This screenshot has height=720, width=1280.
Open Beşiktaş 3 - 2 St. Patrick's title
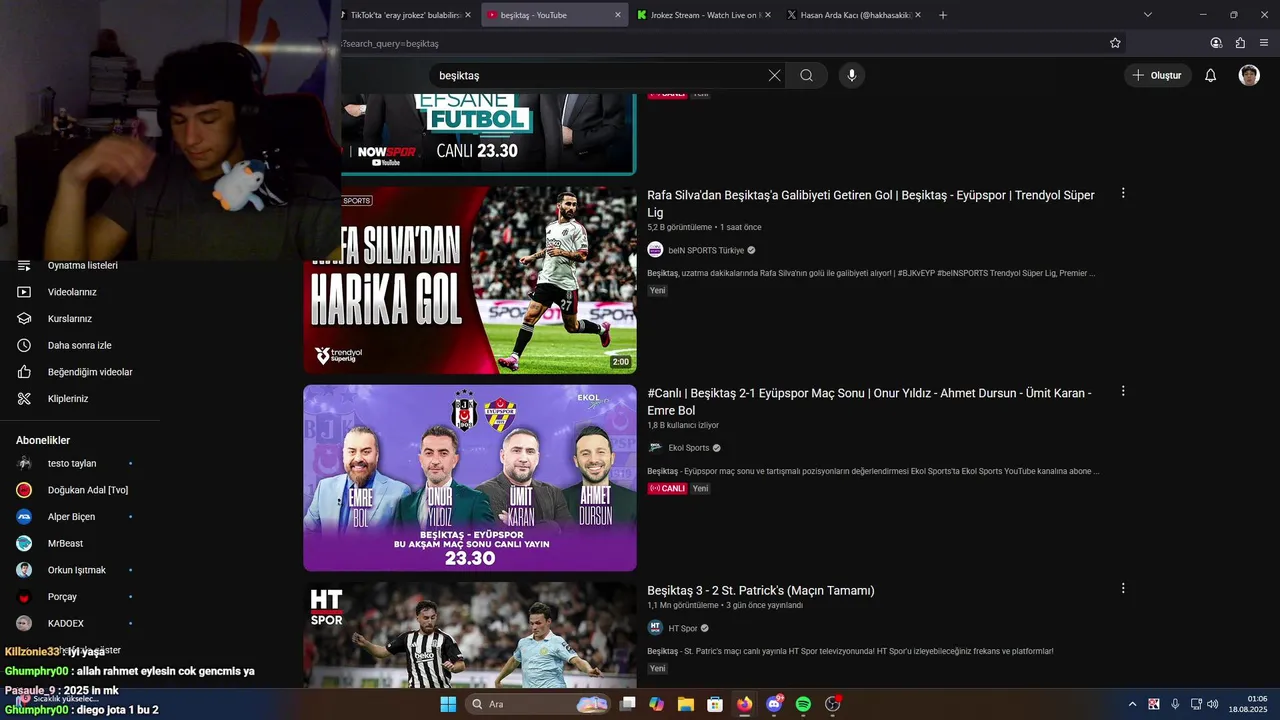click(x=761, y=591)
